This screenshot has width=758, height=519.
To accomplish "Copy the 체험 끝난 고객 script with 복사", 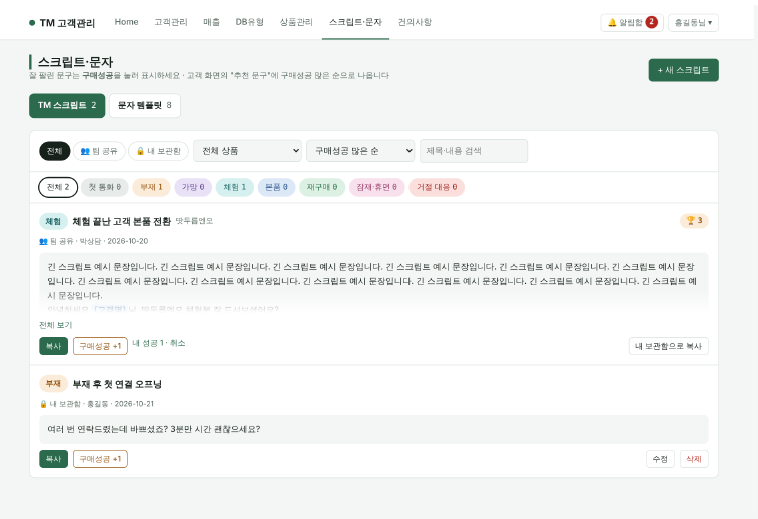I will click(x=53, y=346).
